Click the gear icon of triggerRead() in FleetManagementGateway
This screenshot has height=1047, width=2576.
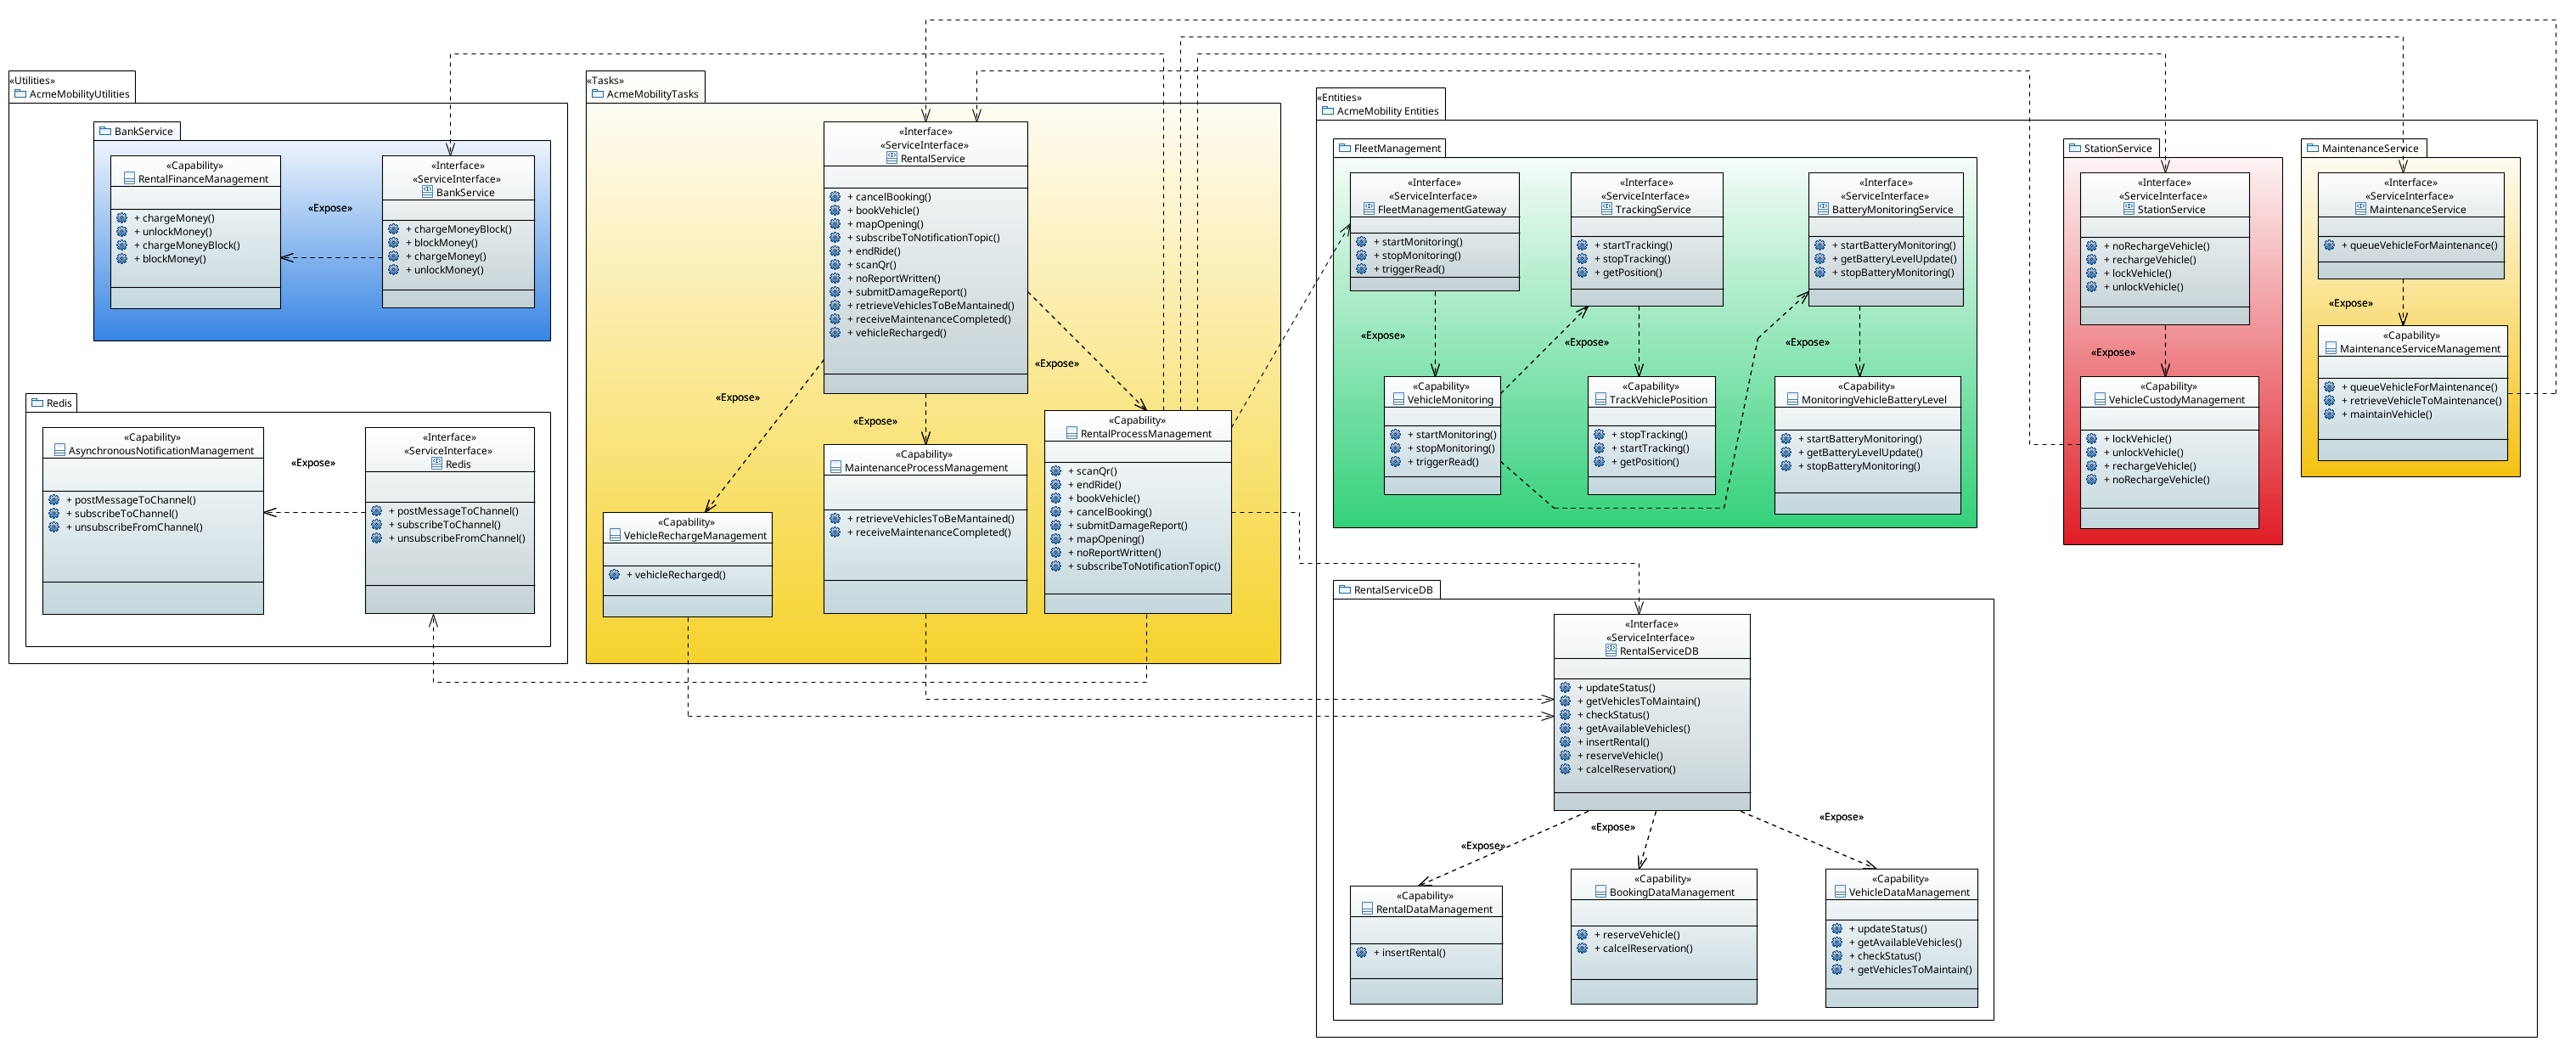[x=1361, y=269]
